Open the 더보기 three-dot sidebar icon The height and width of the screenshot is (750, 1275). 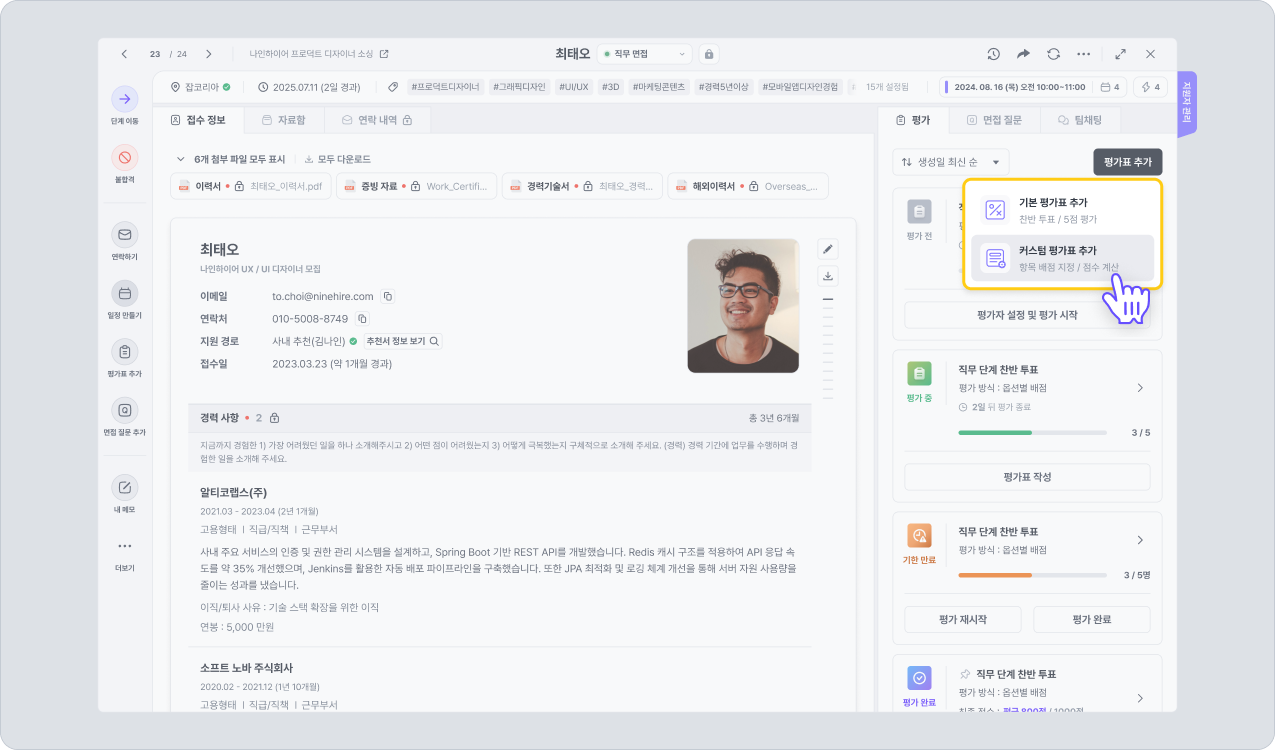click(125, 546)
